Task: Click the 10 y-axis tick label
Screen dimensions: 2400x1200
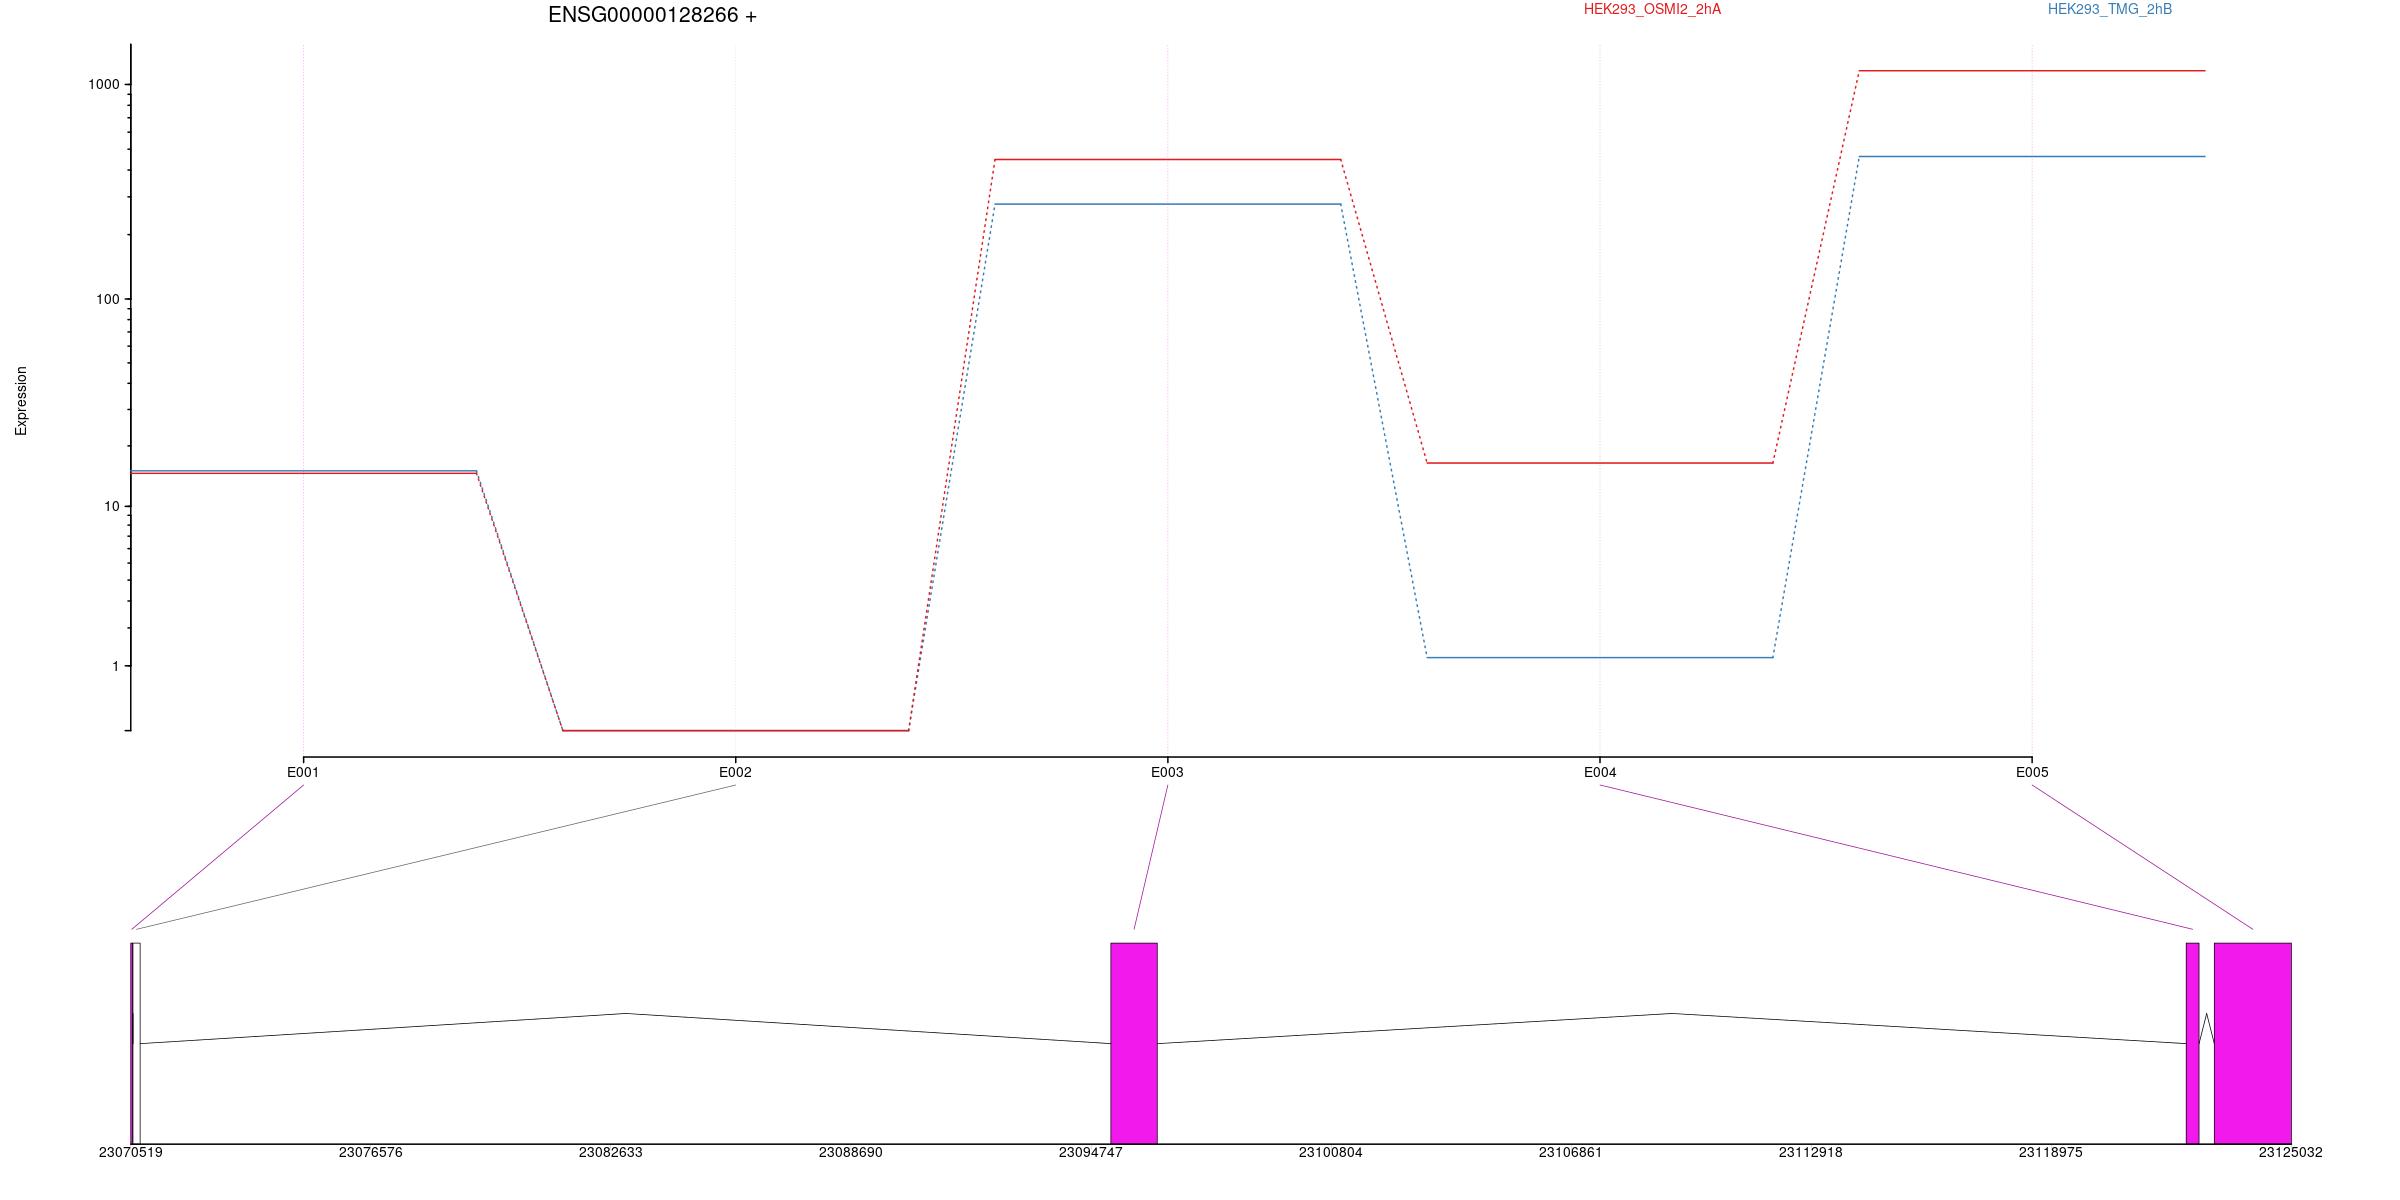Action: pyautogui.click(x=112, y=507)
